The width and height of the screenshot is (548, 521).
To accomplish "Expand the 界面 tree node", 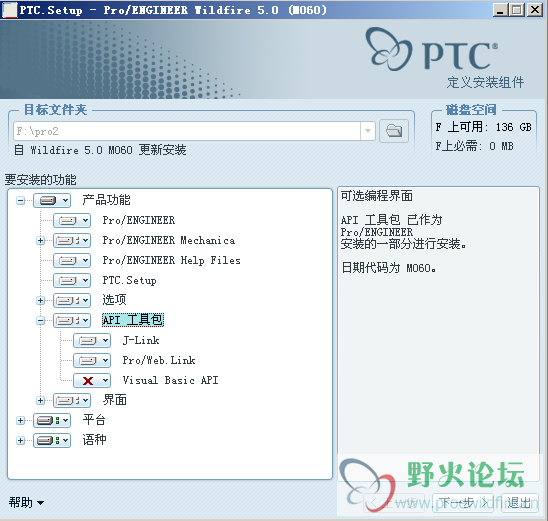I will click(x=41, y=400).
